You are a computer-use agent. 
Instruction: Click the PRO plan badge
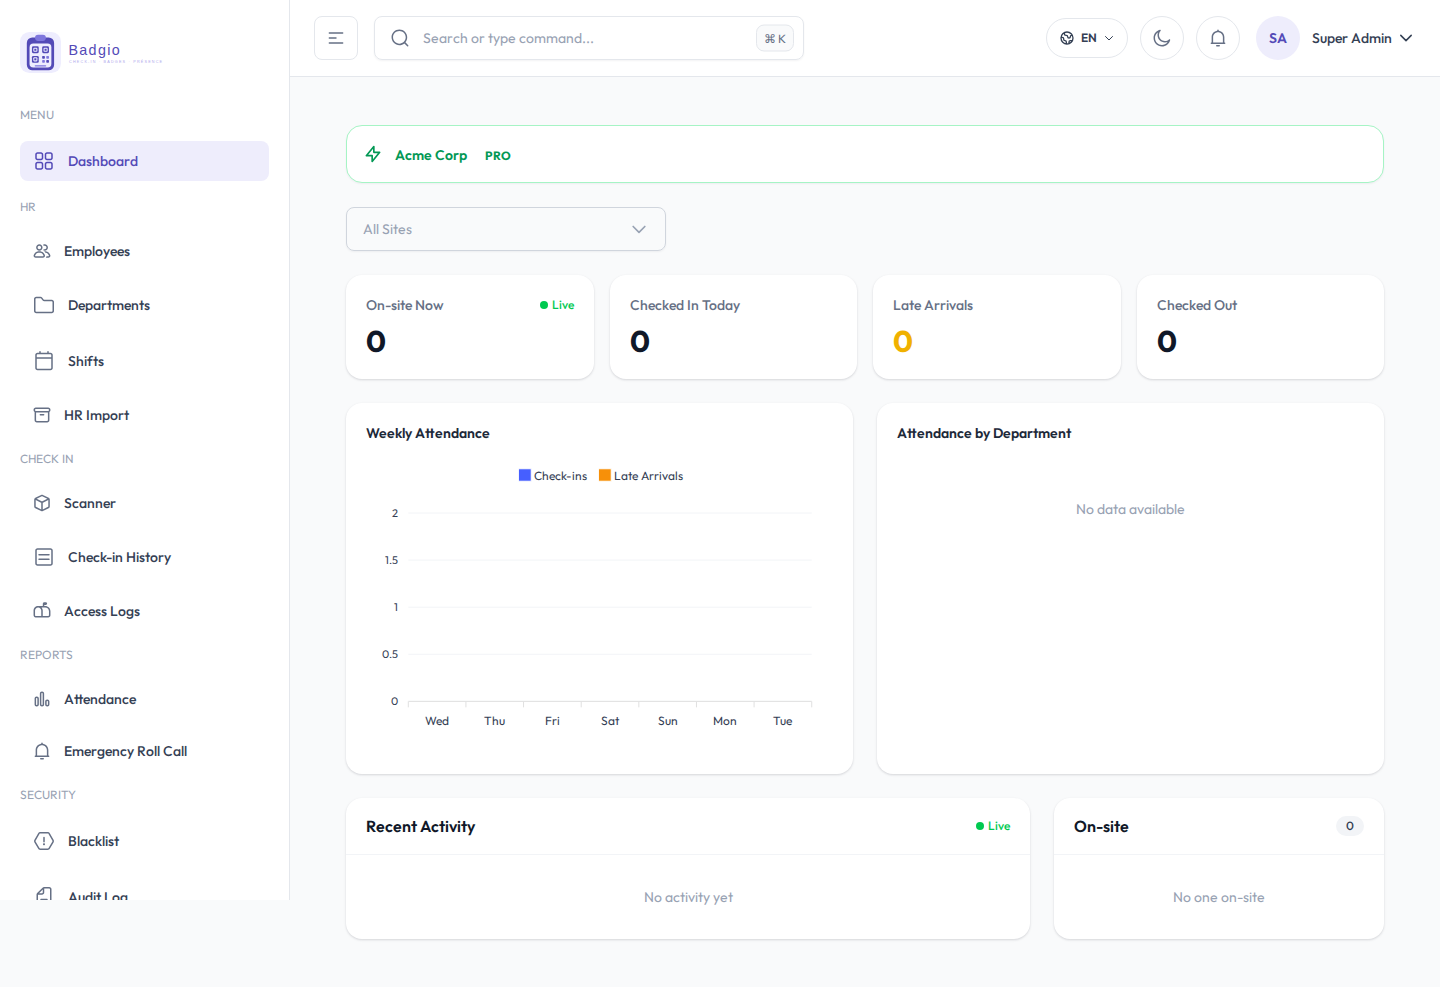(498, 156)
